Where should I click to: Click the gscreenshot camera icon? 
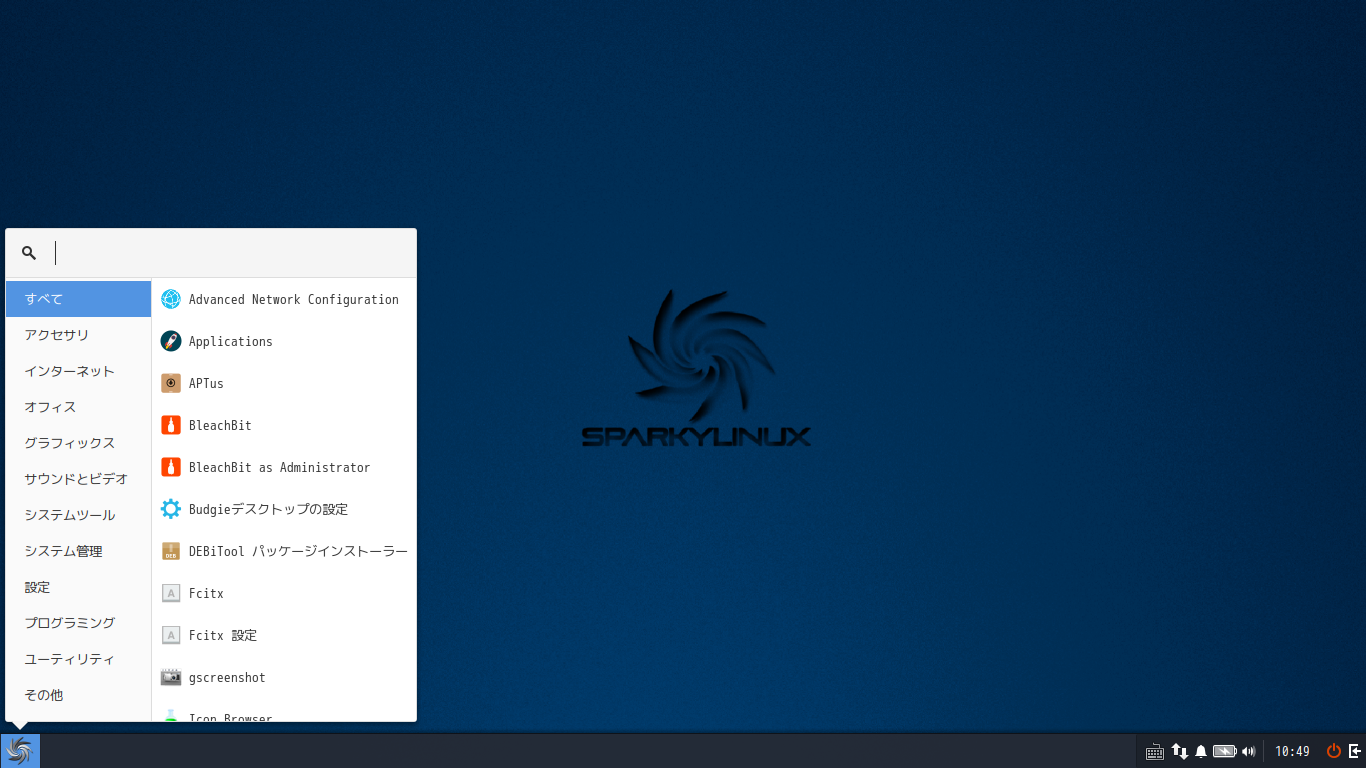click(171, 677)
